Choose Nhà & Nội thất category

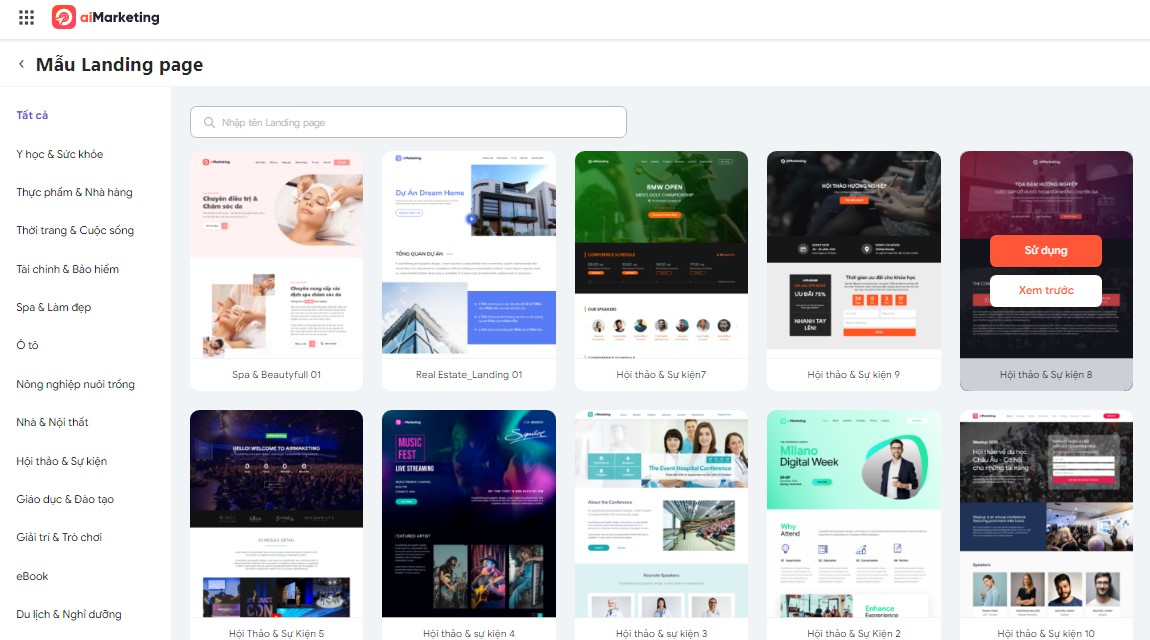[x=52, y=422]
